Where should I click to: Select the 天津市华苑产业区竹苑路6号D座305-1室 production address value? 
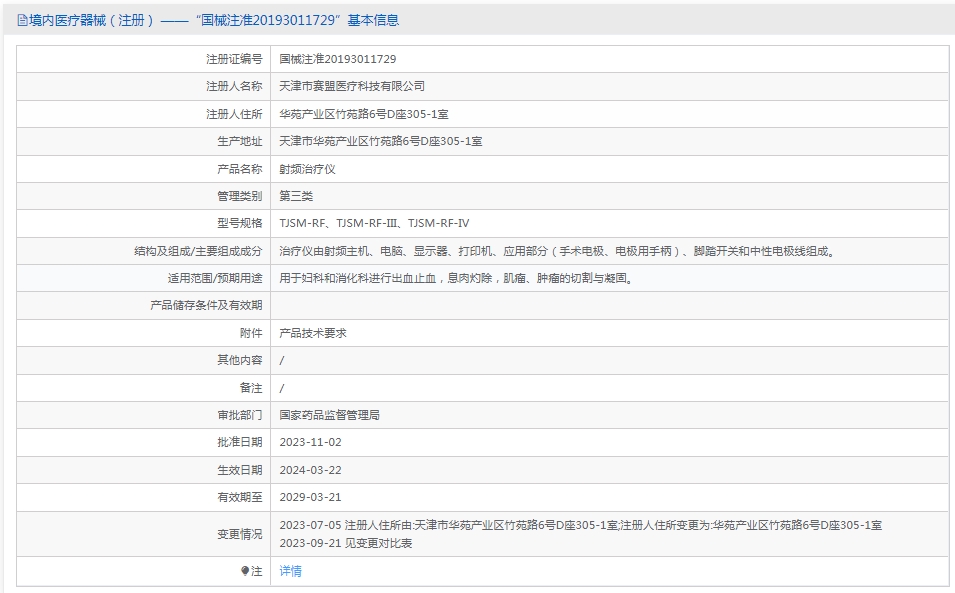click(381, 141)
